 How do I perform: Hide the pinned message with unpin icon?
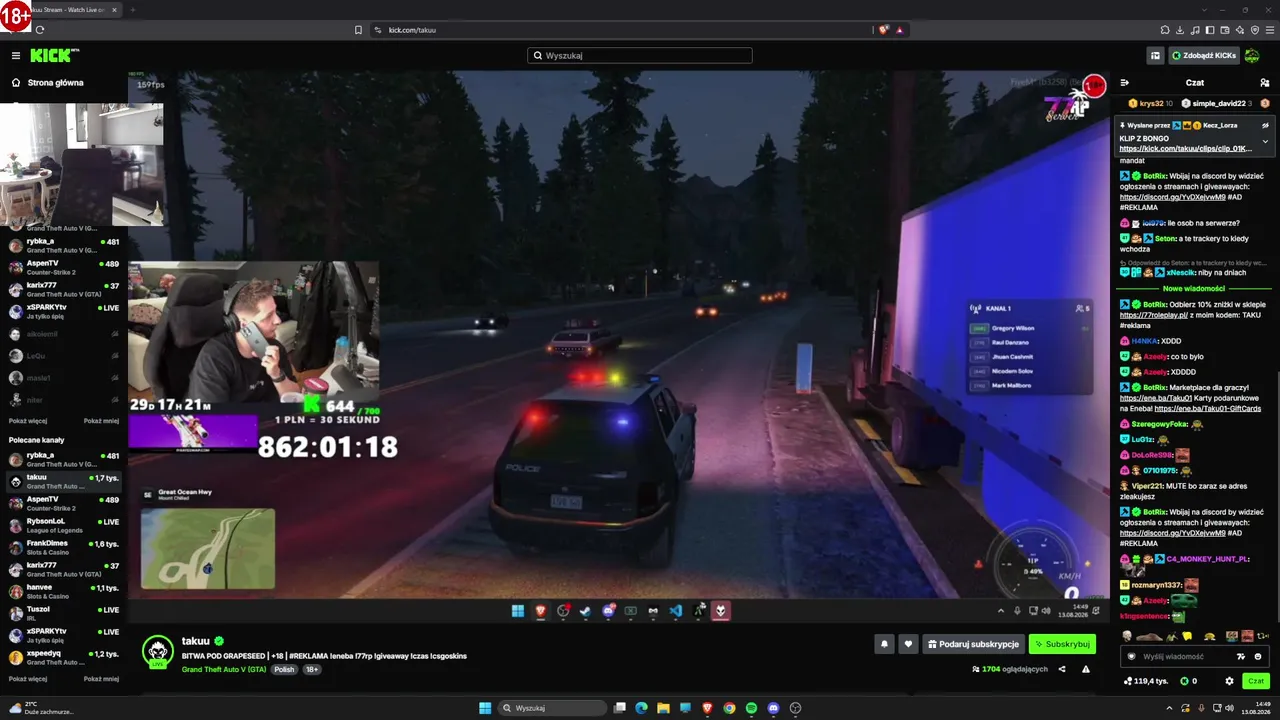[1265, 125]
